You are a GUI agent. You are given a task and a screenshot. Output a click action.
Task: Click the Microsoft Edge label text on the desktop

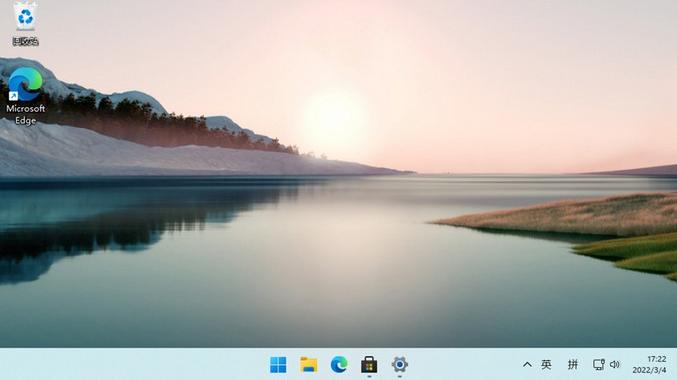coord(25,114)
